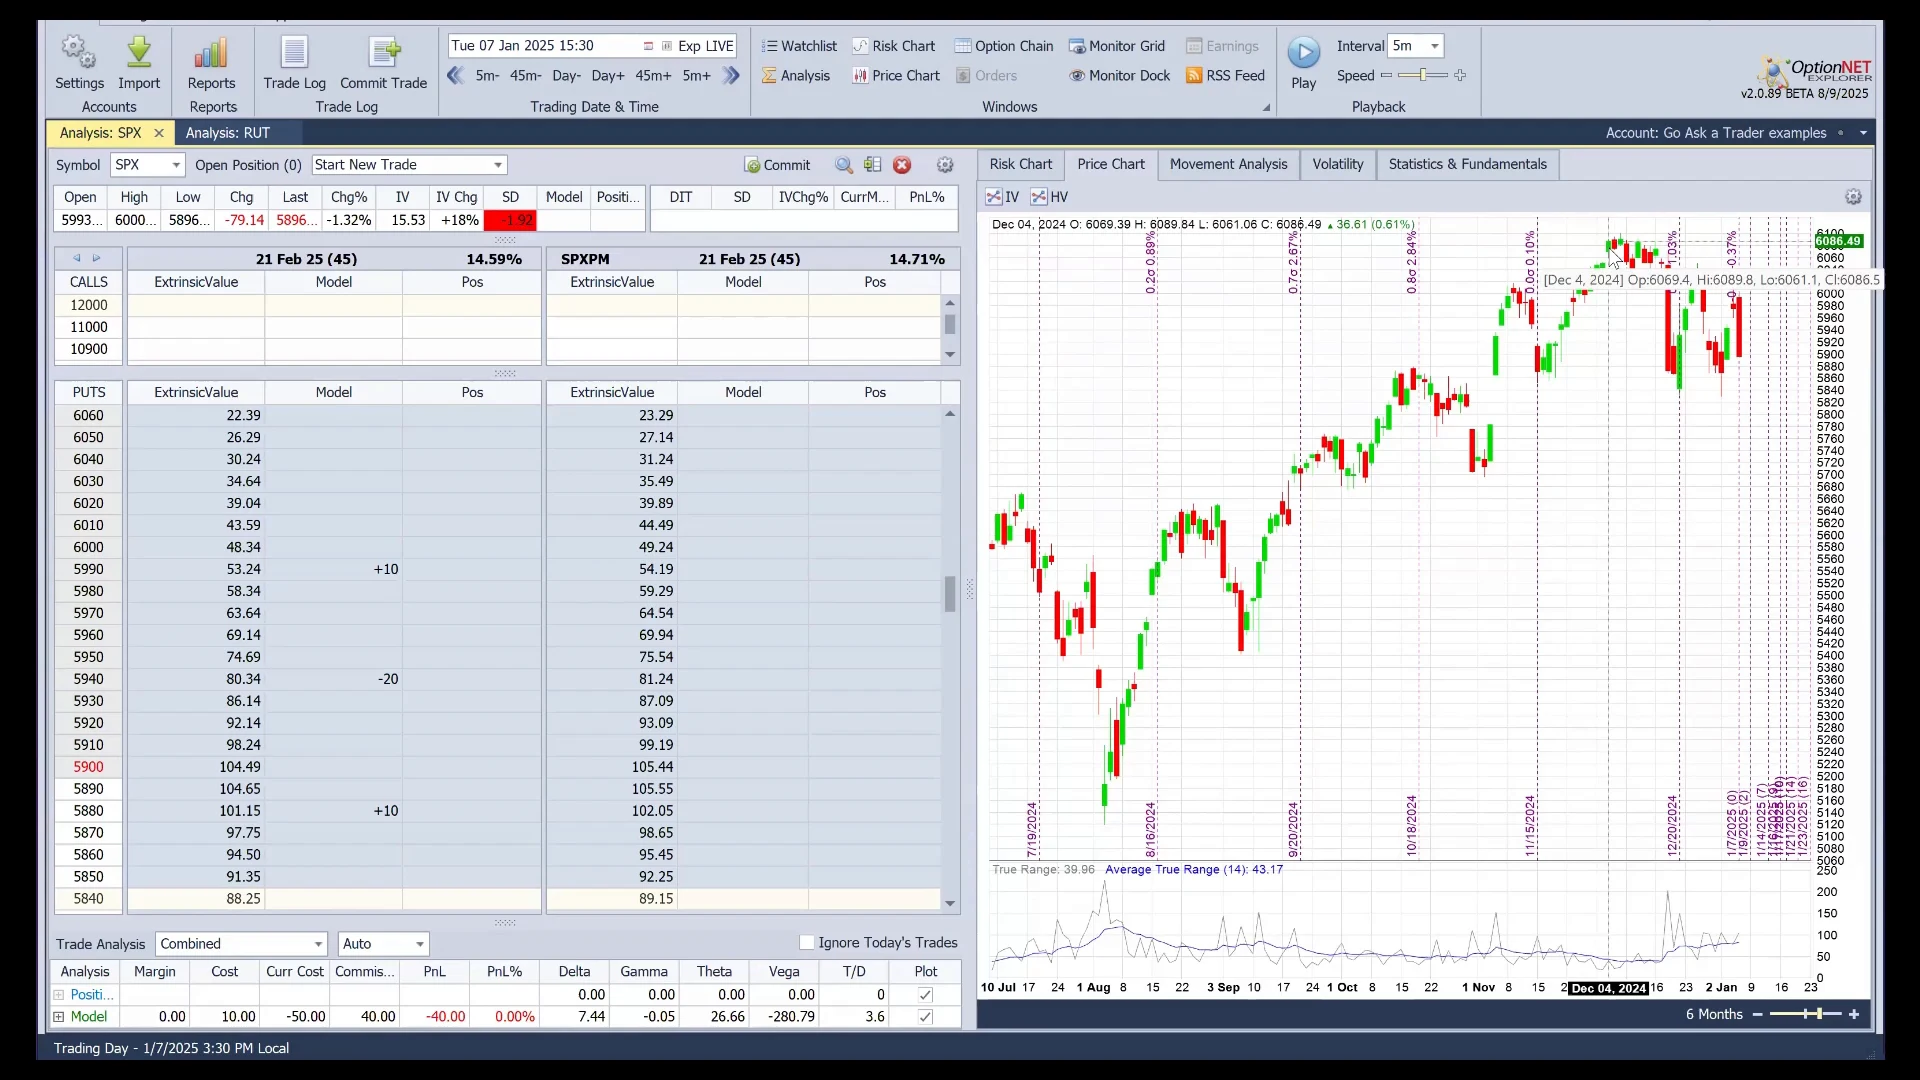Advance 45 minutes with 45m+
Screen dimensions: 1920x1080
(653, 76)
